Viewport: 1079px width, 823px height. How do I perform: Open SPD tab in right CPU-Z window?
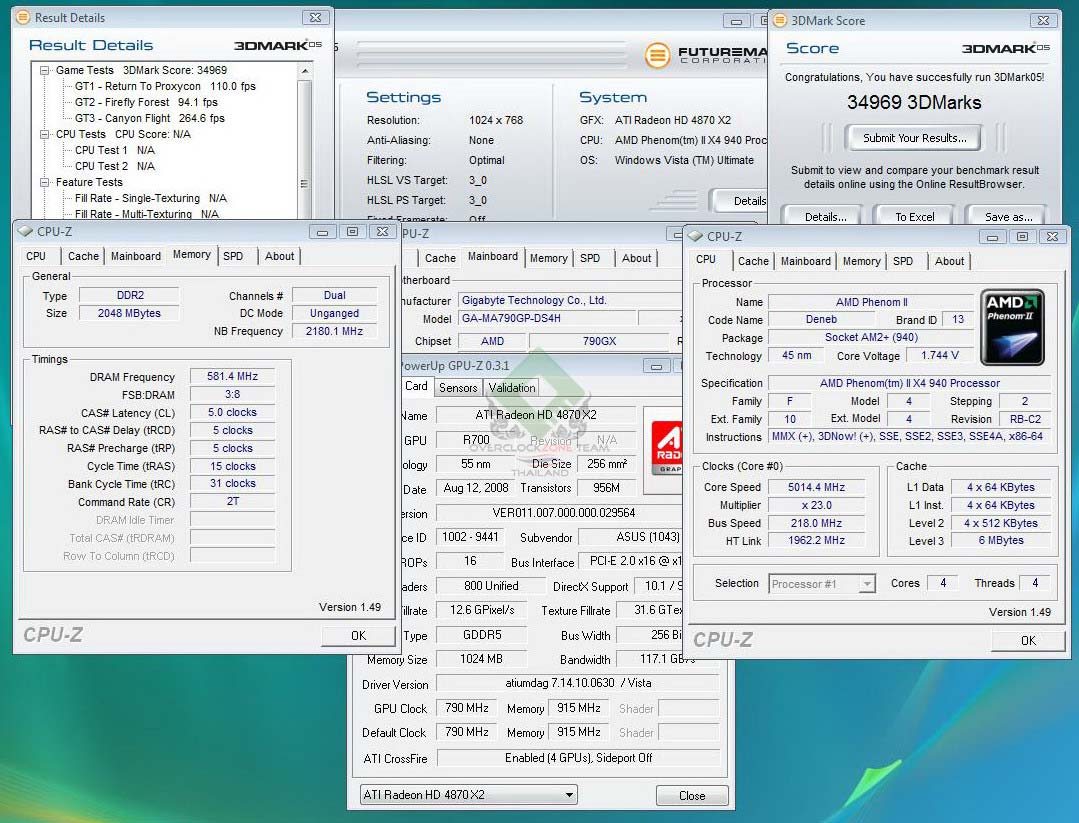point(903,261)
